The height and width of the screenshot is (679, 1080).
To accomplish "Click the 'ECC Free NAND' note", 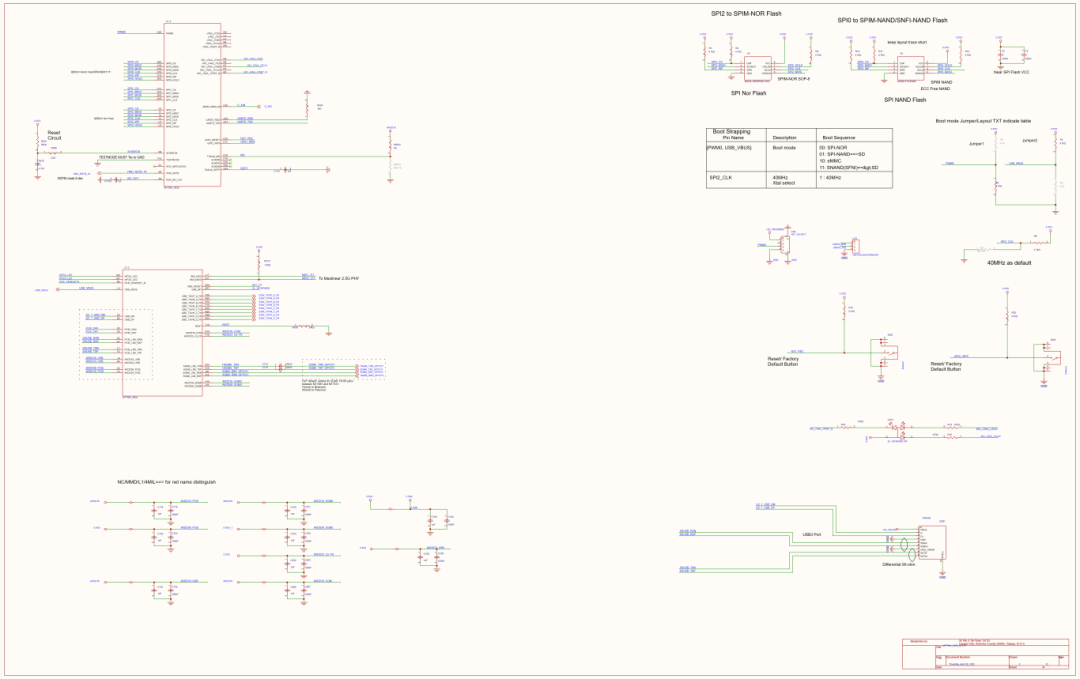I will (935, 88).
